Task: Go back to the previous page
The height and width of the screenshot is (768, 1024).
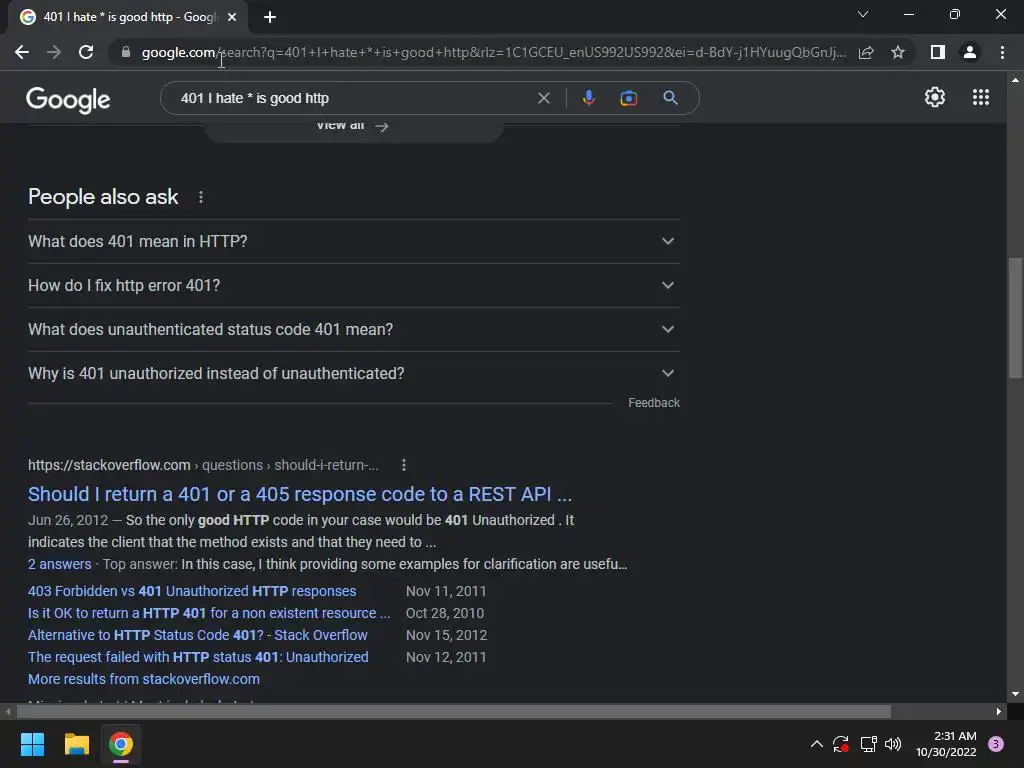Action: 22,52
